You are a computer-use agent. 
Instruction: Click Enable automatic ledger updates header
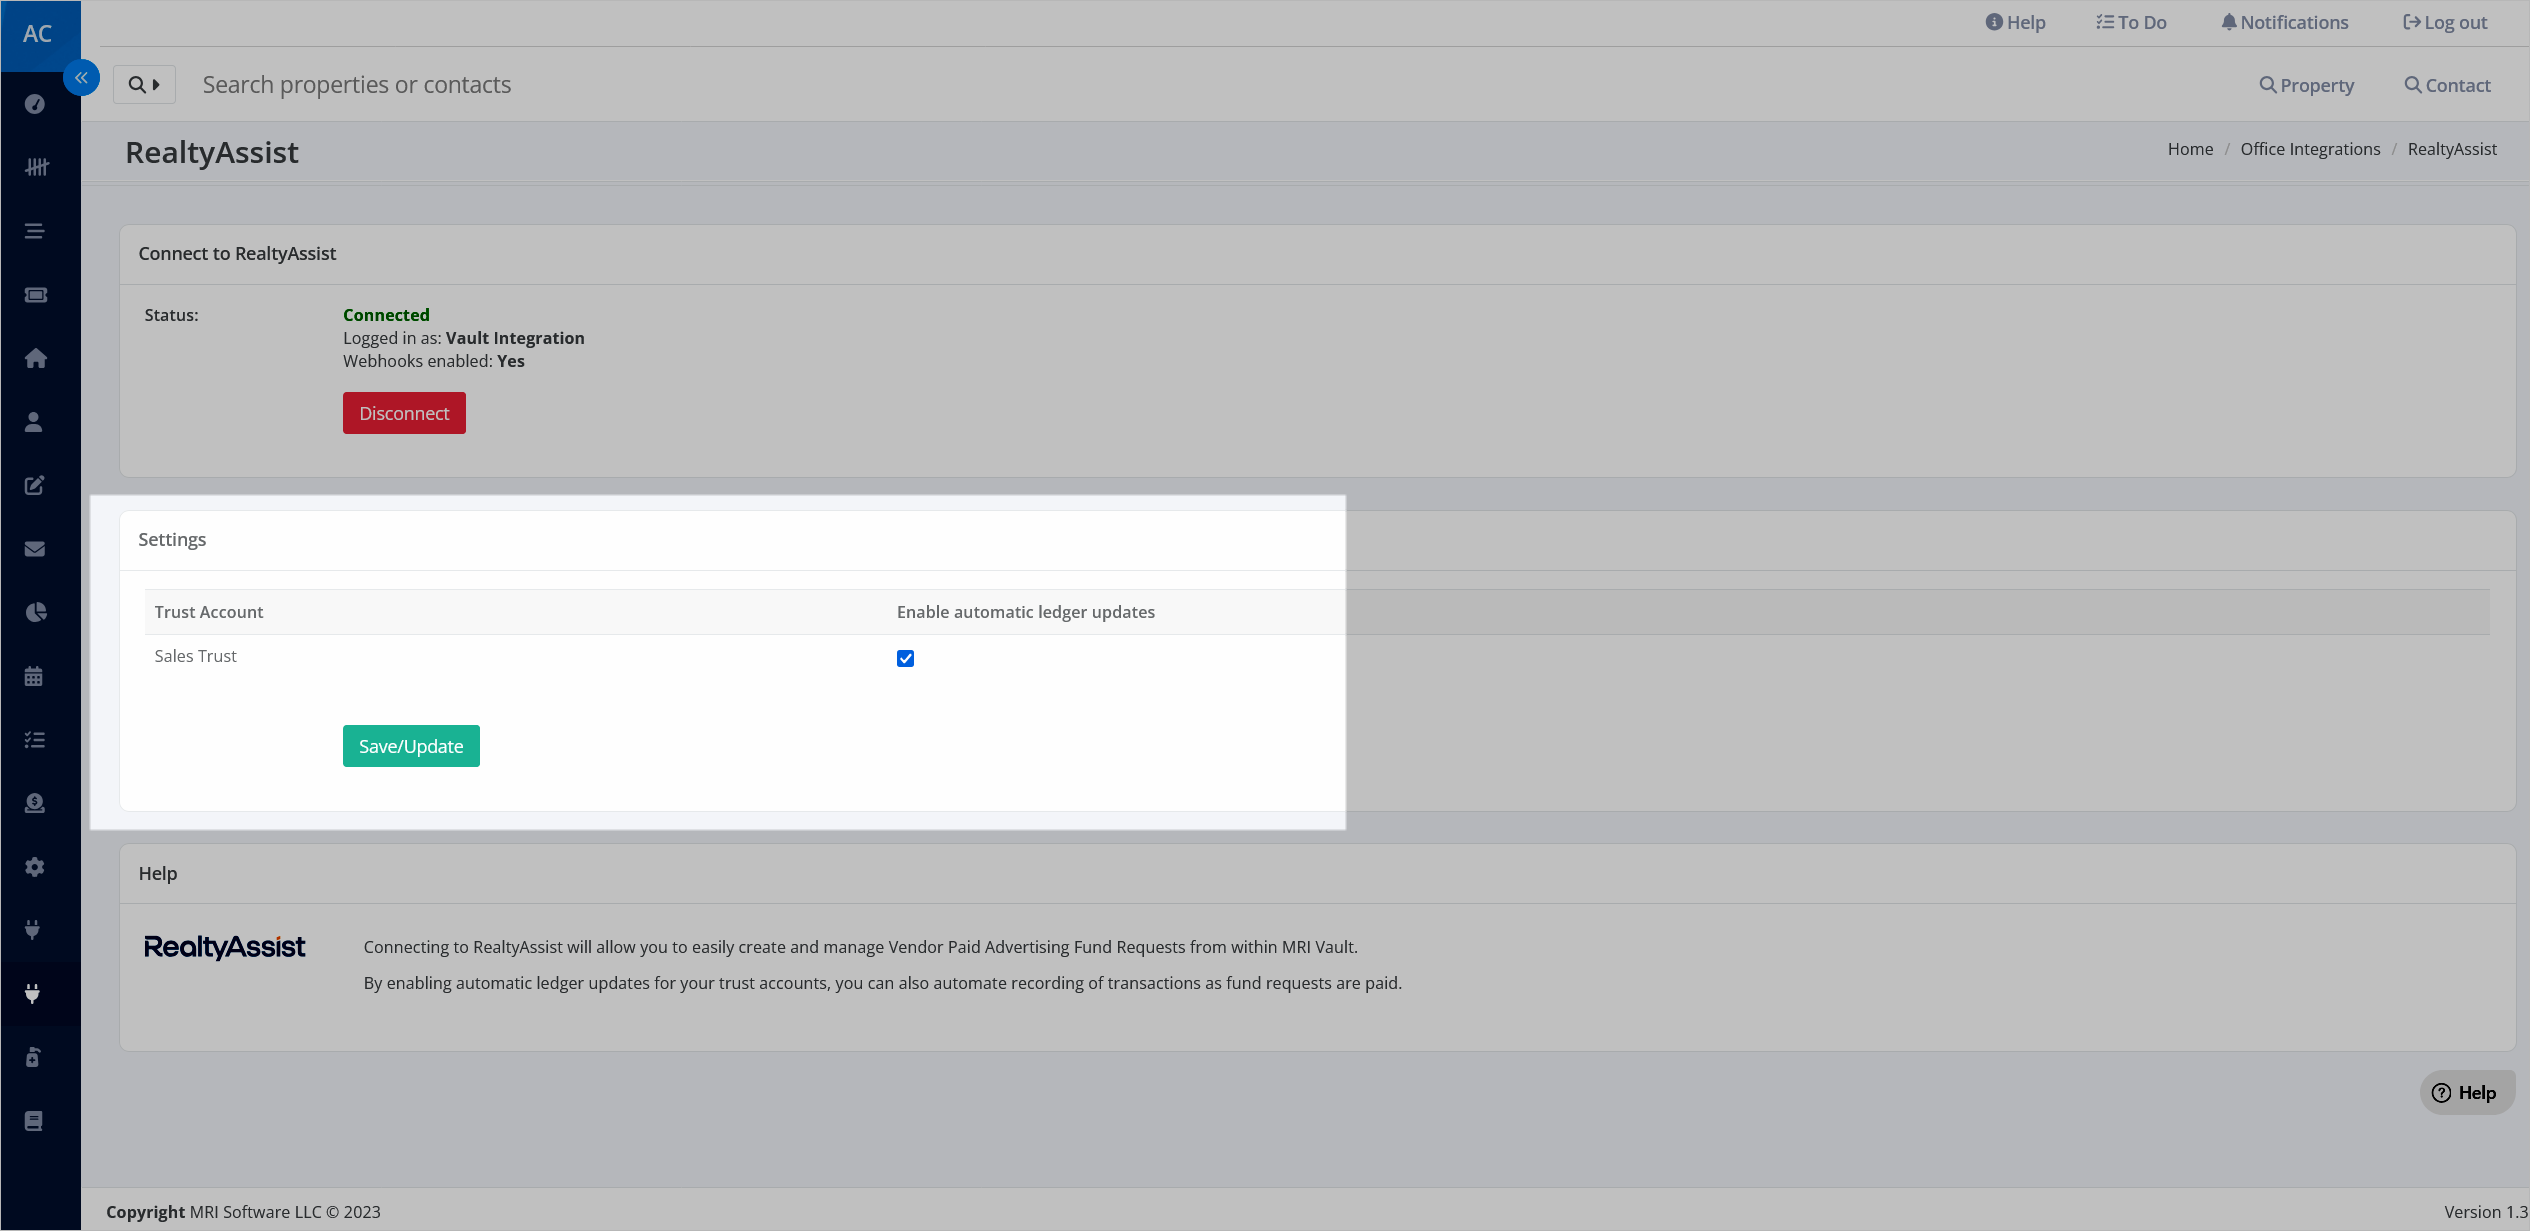coord(1026,612)
